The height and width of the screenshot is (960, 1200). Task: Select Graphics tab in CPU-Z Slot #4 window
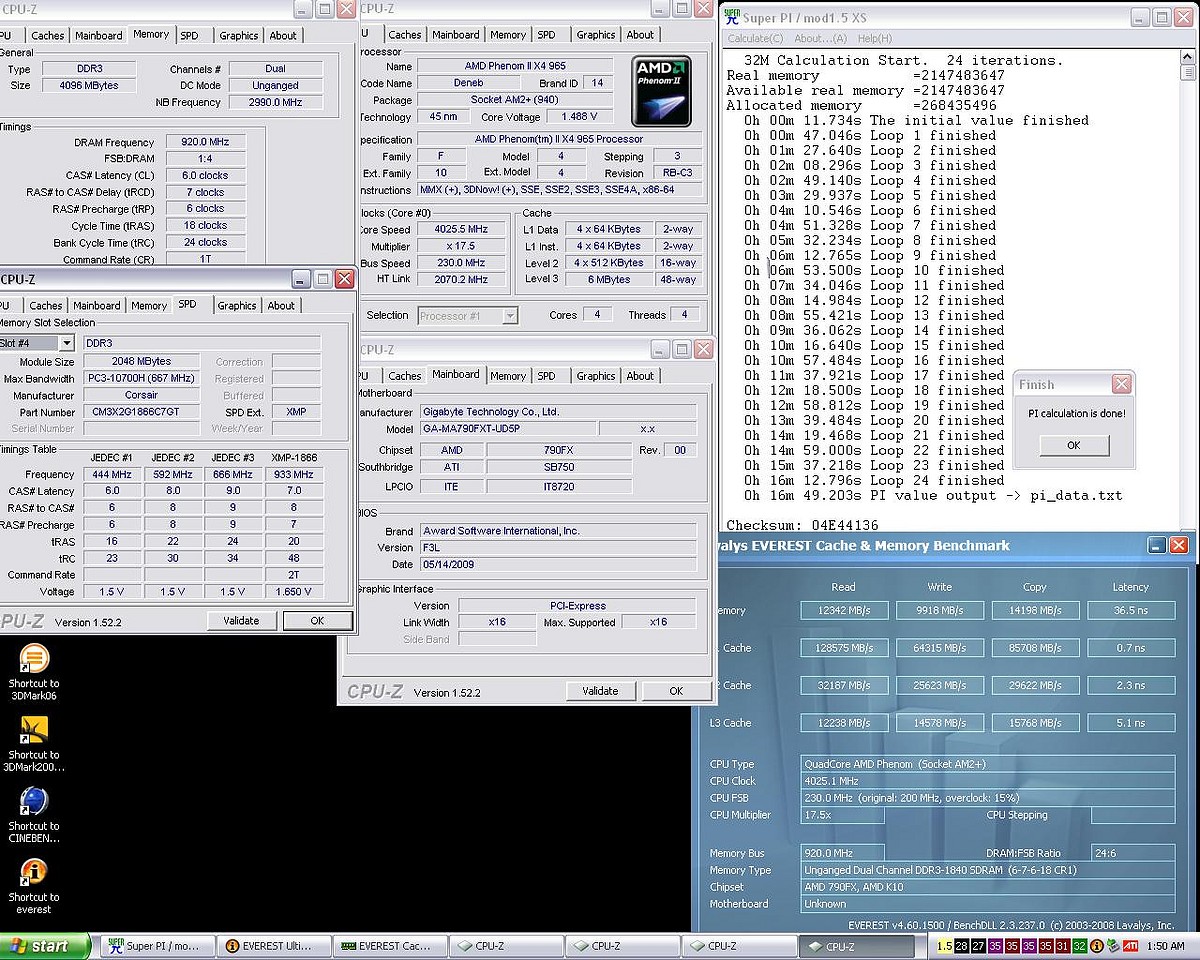click(x=237, y=305)
